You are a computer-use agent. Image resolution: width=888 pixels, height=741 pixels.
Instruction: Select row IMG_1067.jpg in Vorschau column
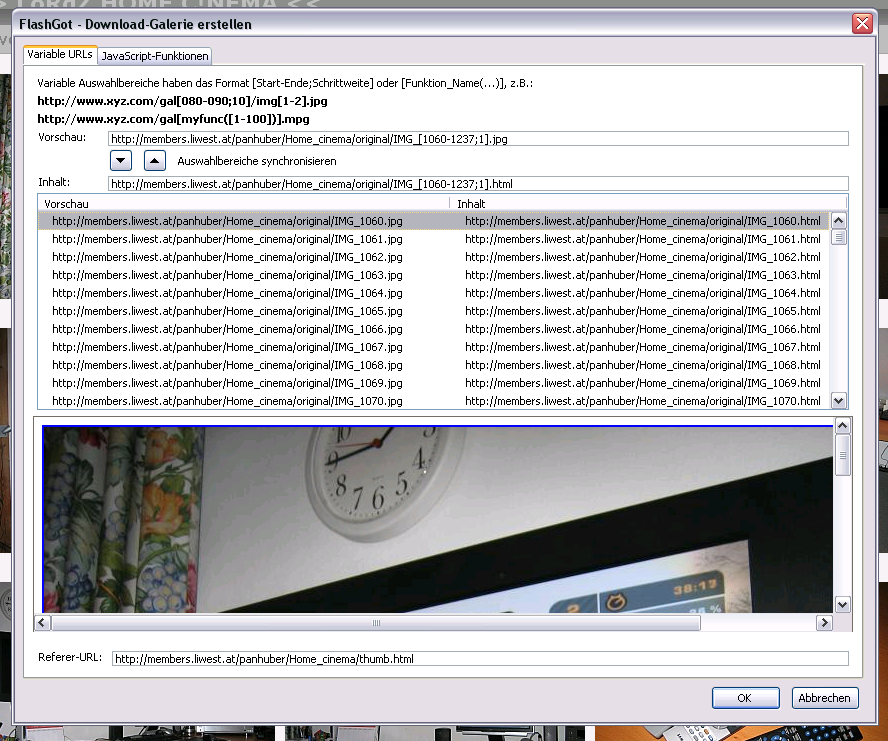click(x=227, y=347)
